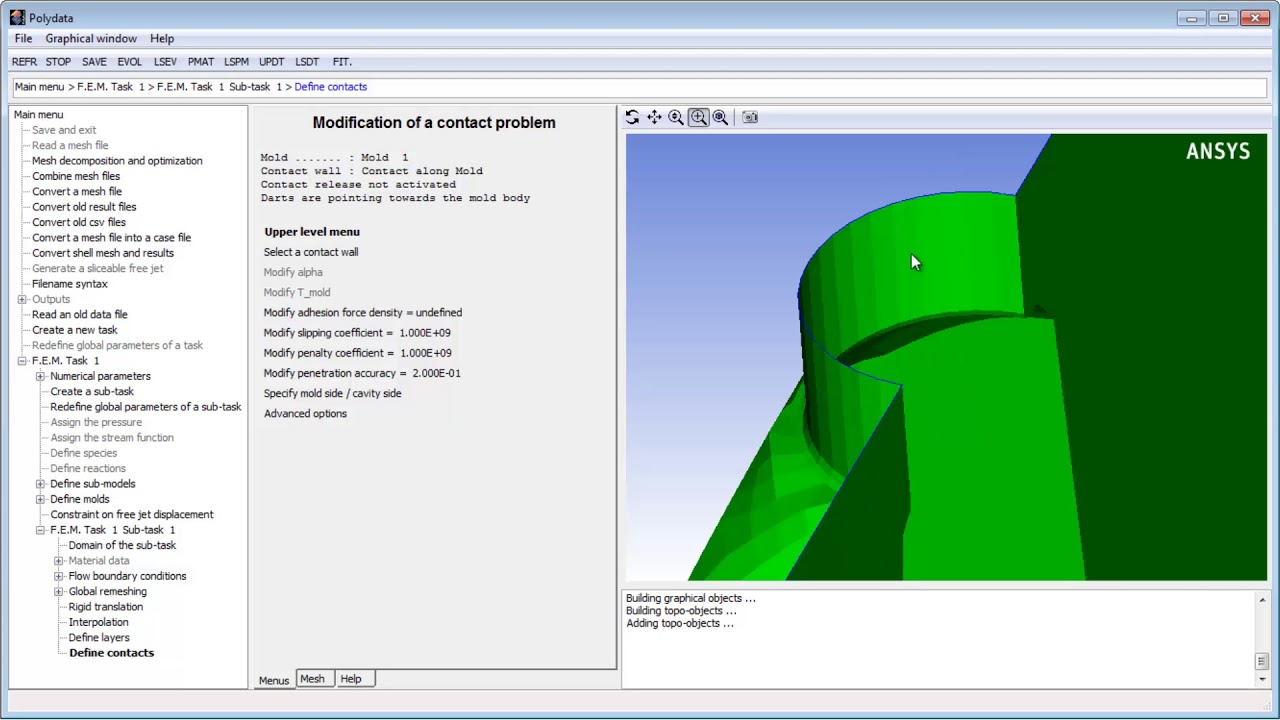Select Convert old csv files
The image size is (1280, 720).
click(x=79, y=222)
